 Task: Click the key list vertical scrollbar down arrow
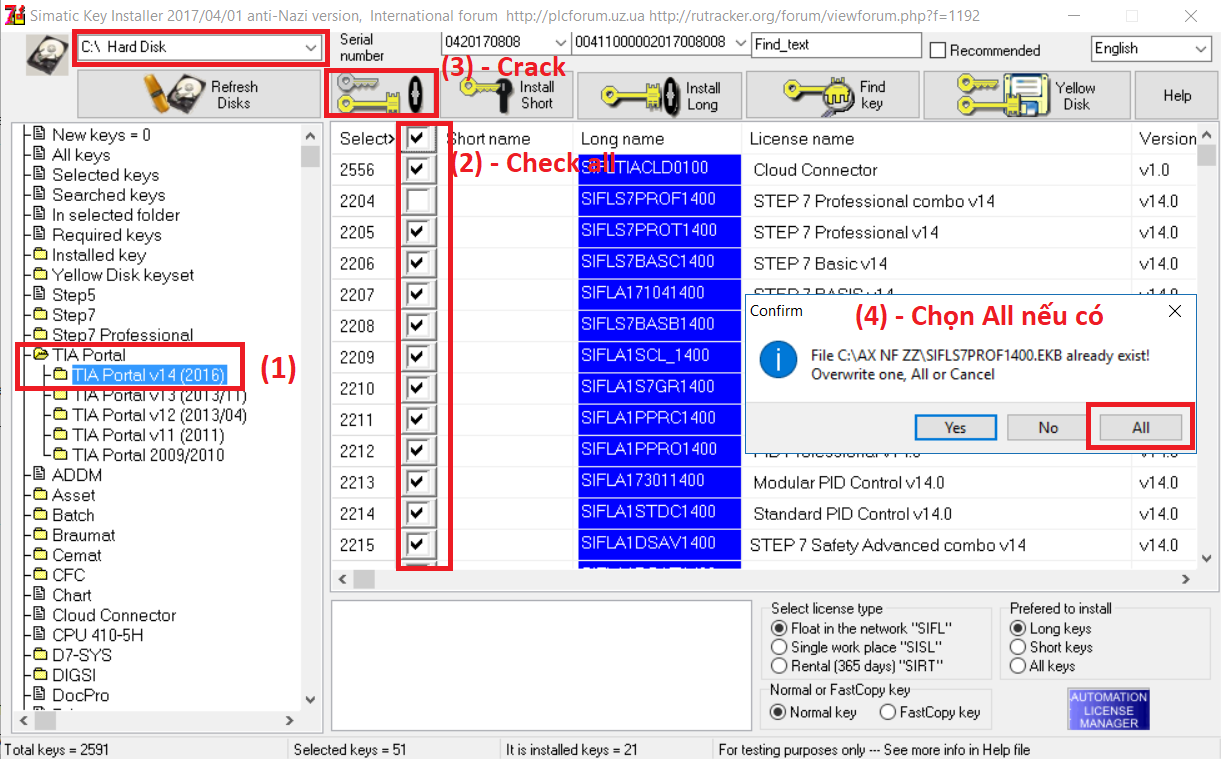(x=1206, y=558)
